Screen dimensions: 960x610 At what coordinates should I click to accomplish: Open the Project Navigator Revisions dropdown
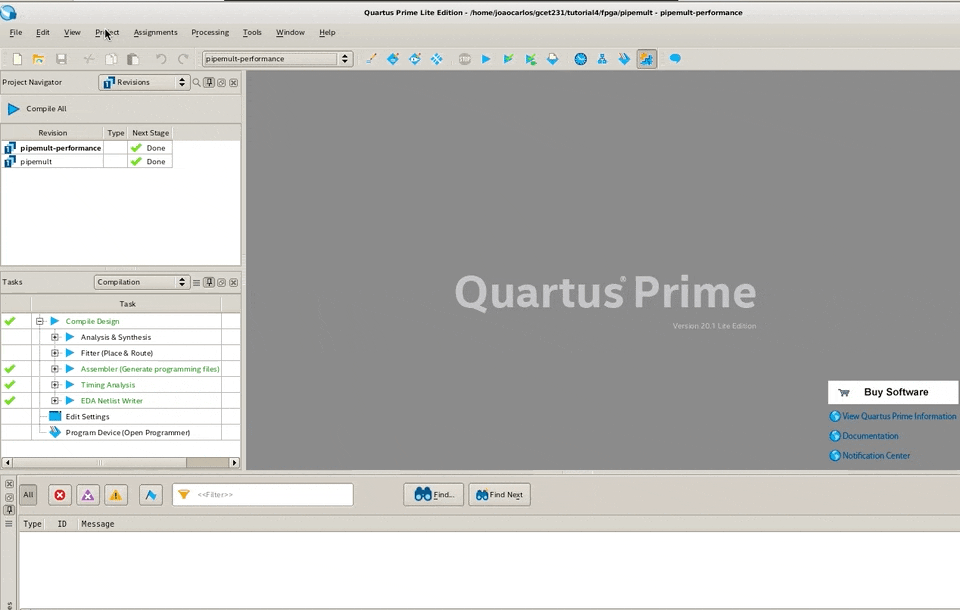pyautogui.click(x=144, y=82)
